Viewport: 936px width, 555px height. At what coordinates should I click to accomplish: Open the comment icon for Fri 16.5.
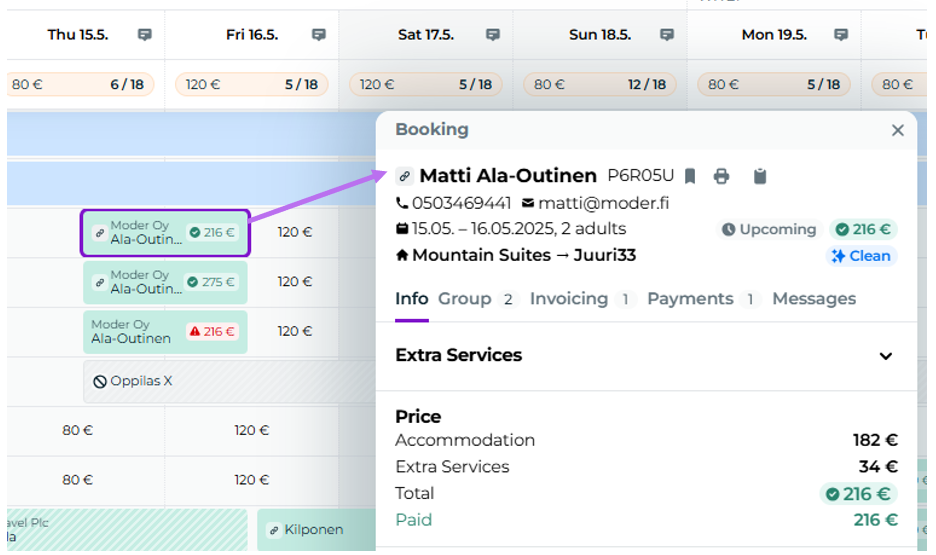[x=319, y=35]
